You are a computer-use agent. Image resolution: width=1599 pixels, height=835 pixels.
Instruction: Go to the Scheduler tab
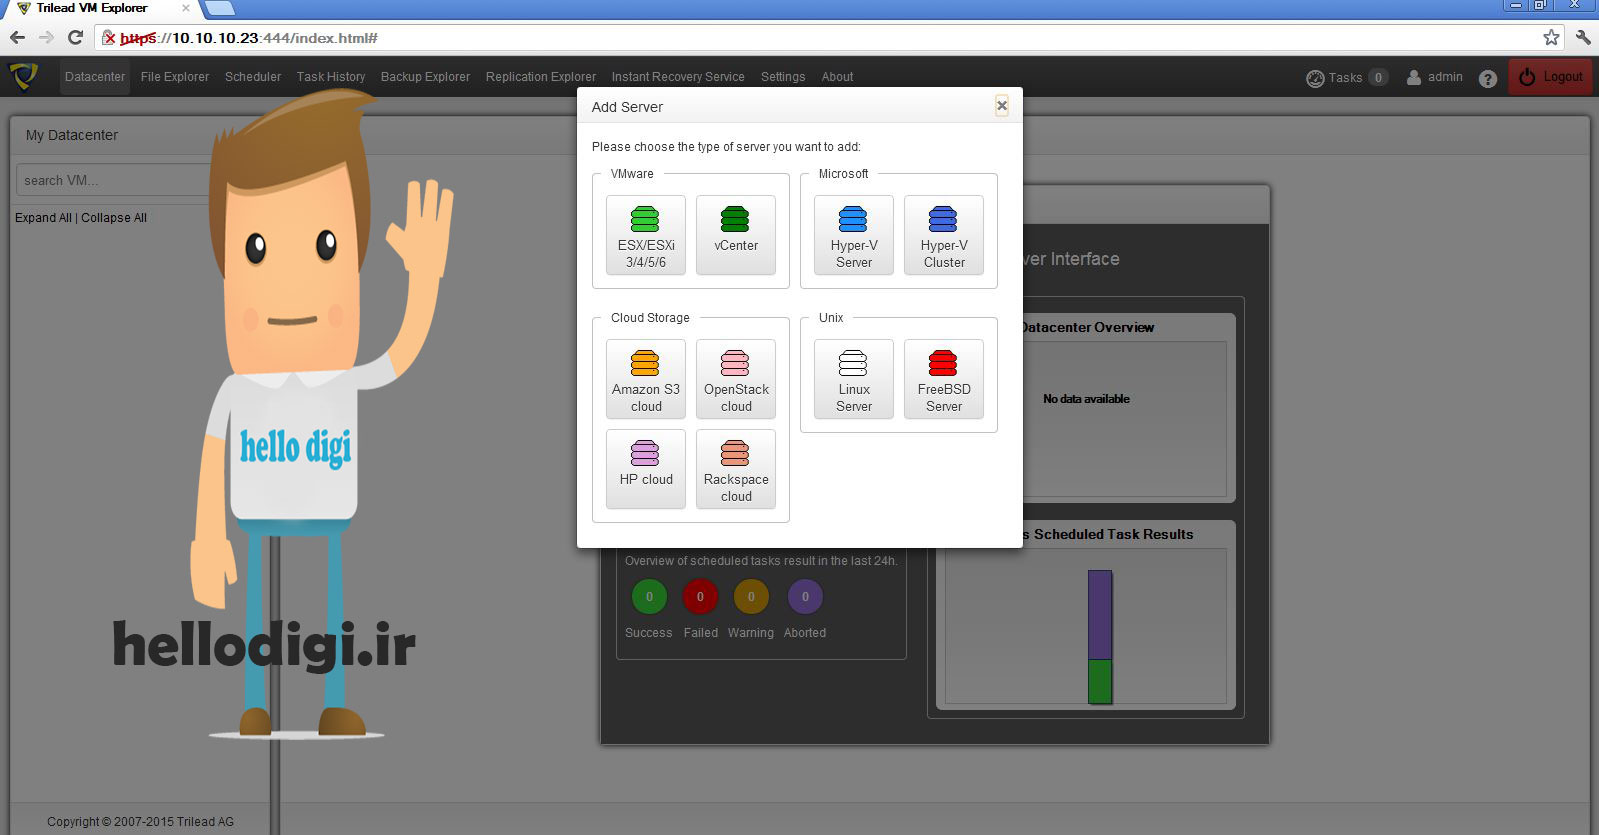[253, 77]
